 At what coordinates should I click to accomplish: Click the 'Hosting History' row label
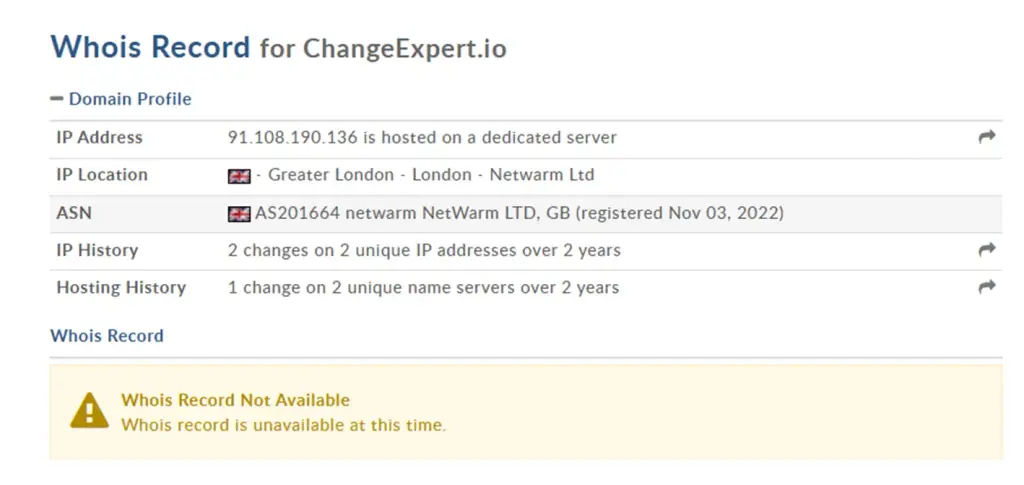coord(121,287)
